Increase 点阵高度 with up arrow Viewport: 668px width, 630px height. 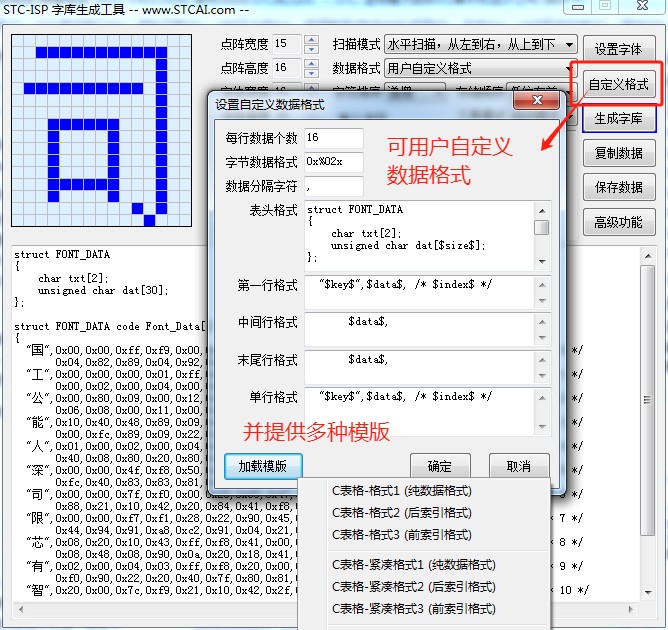pyautogui.click(x=312, y=64)
